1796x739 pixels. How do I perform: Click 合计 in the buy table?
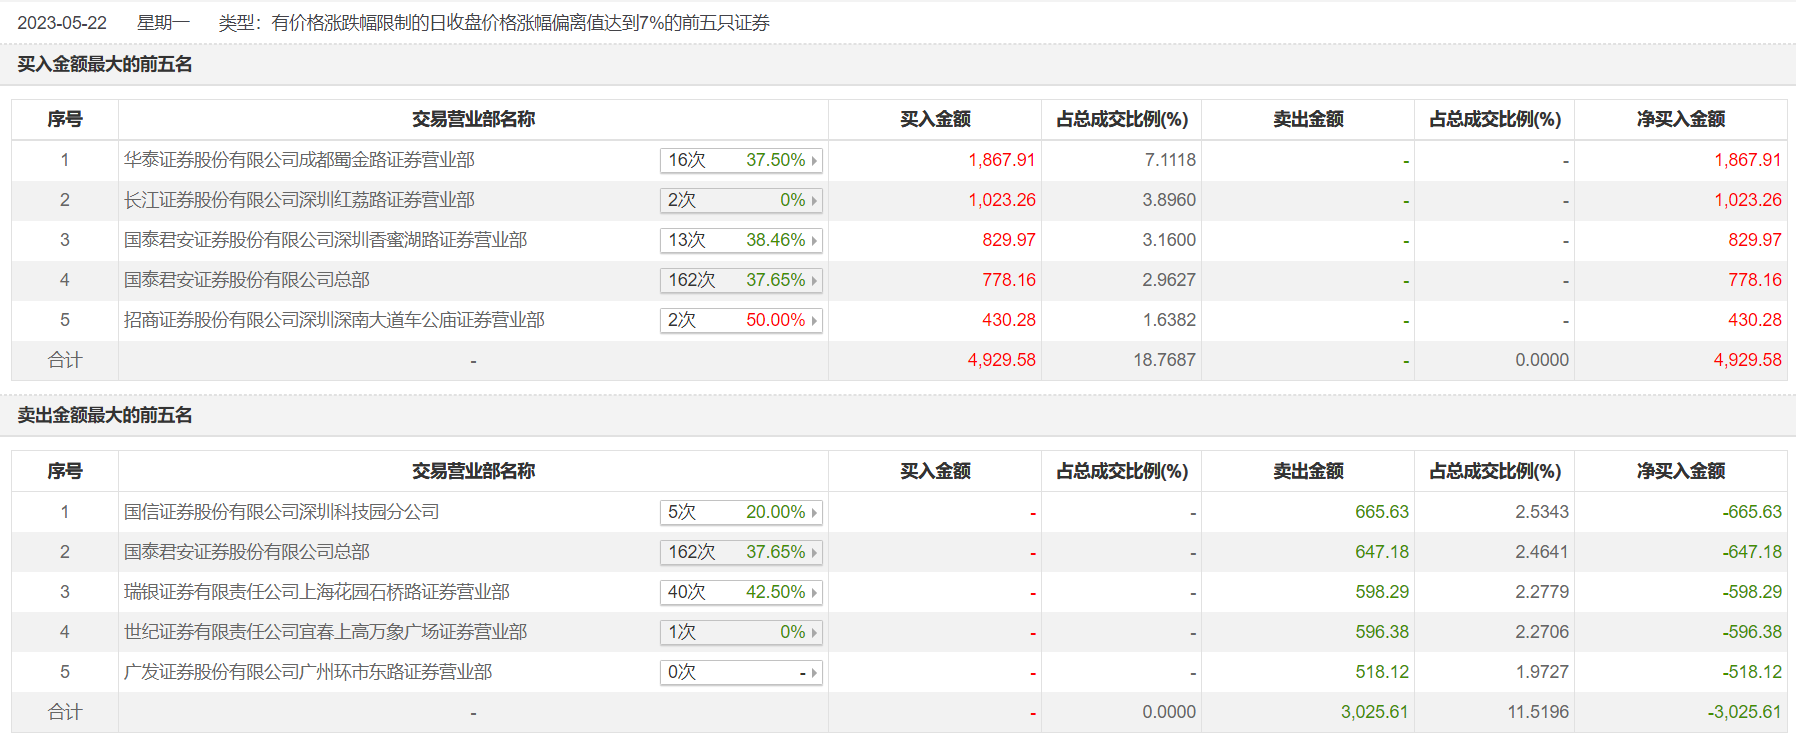tap(65, 360)
